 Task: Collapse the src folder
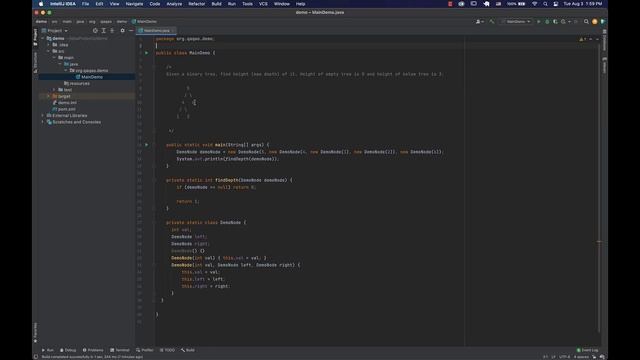[49, 51]
